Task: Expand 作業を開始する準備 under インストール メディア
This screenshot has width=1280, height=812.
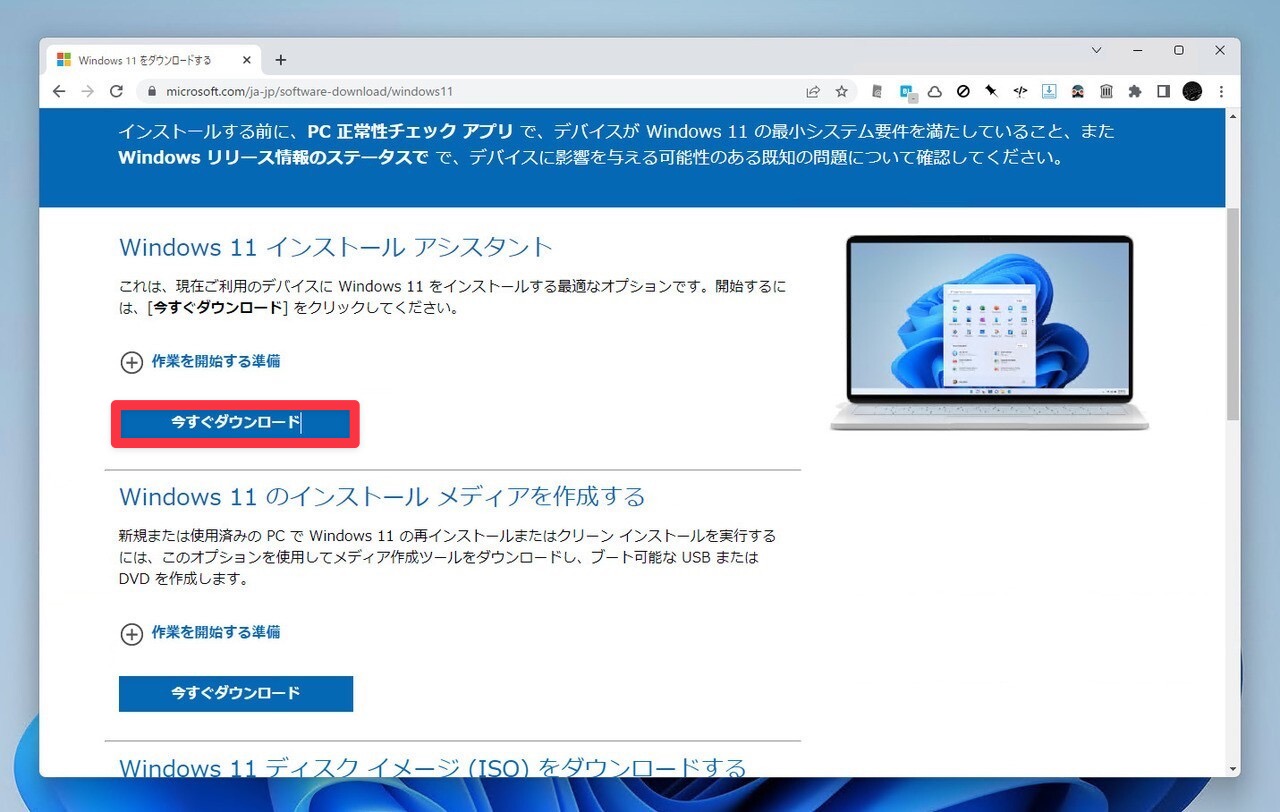Action: click(x=200, y=633)
